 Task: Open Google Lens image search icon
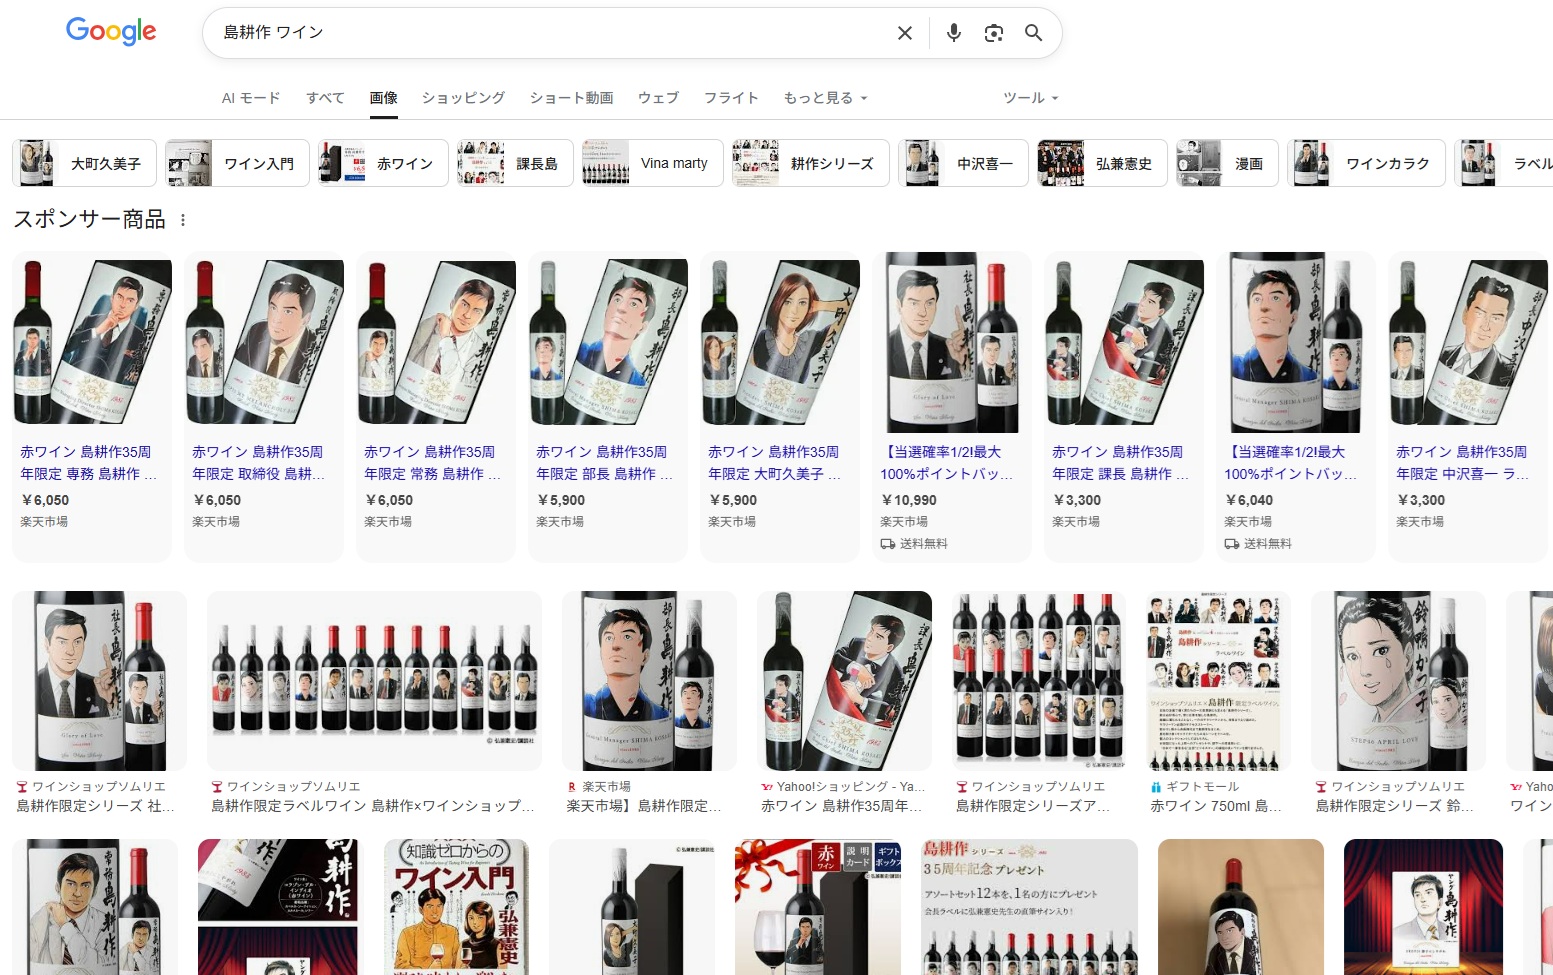(x=993, y=33)
